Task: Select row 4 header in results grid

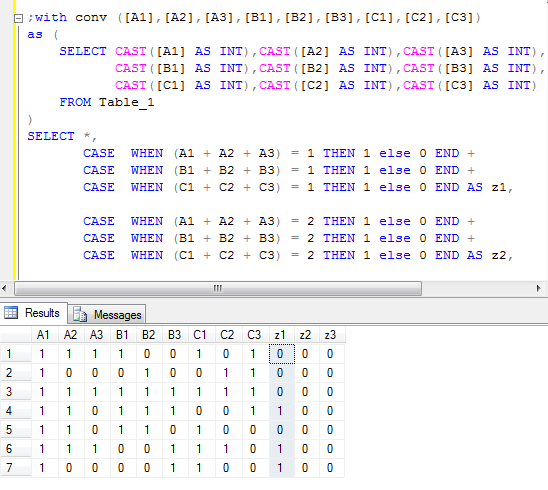Action: (15, 411)
